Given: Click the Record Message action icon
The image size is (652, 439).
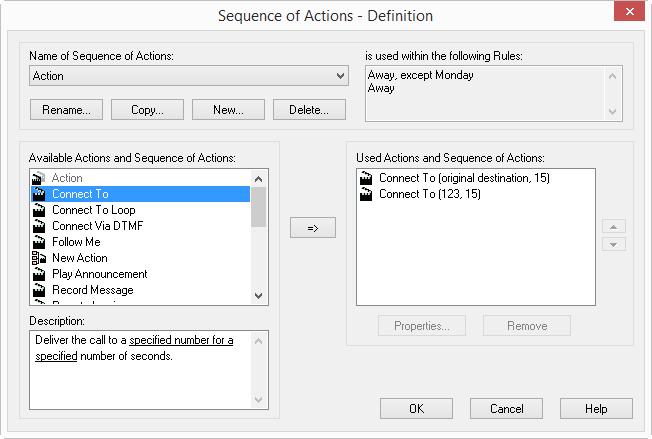Looking at the screenshot, I should pyautogui.click(x=39, y=290).
